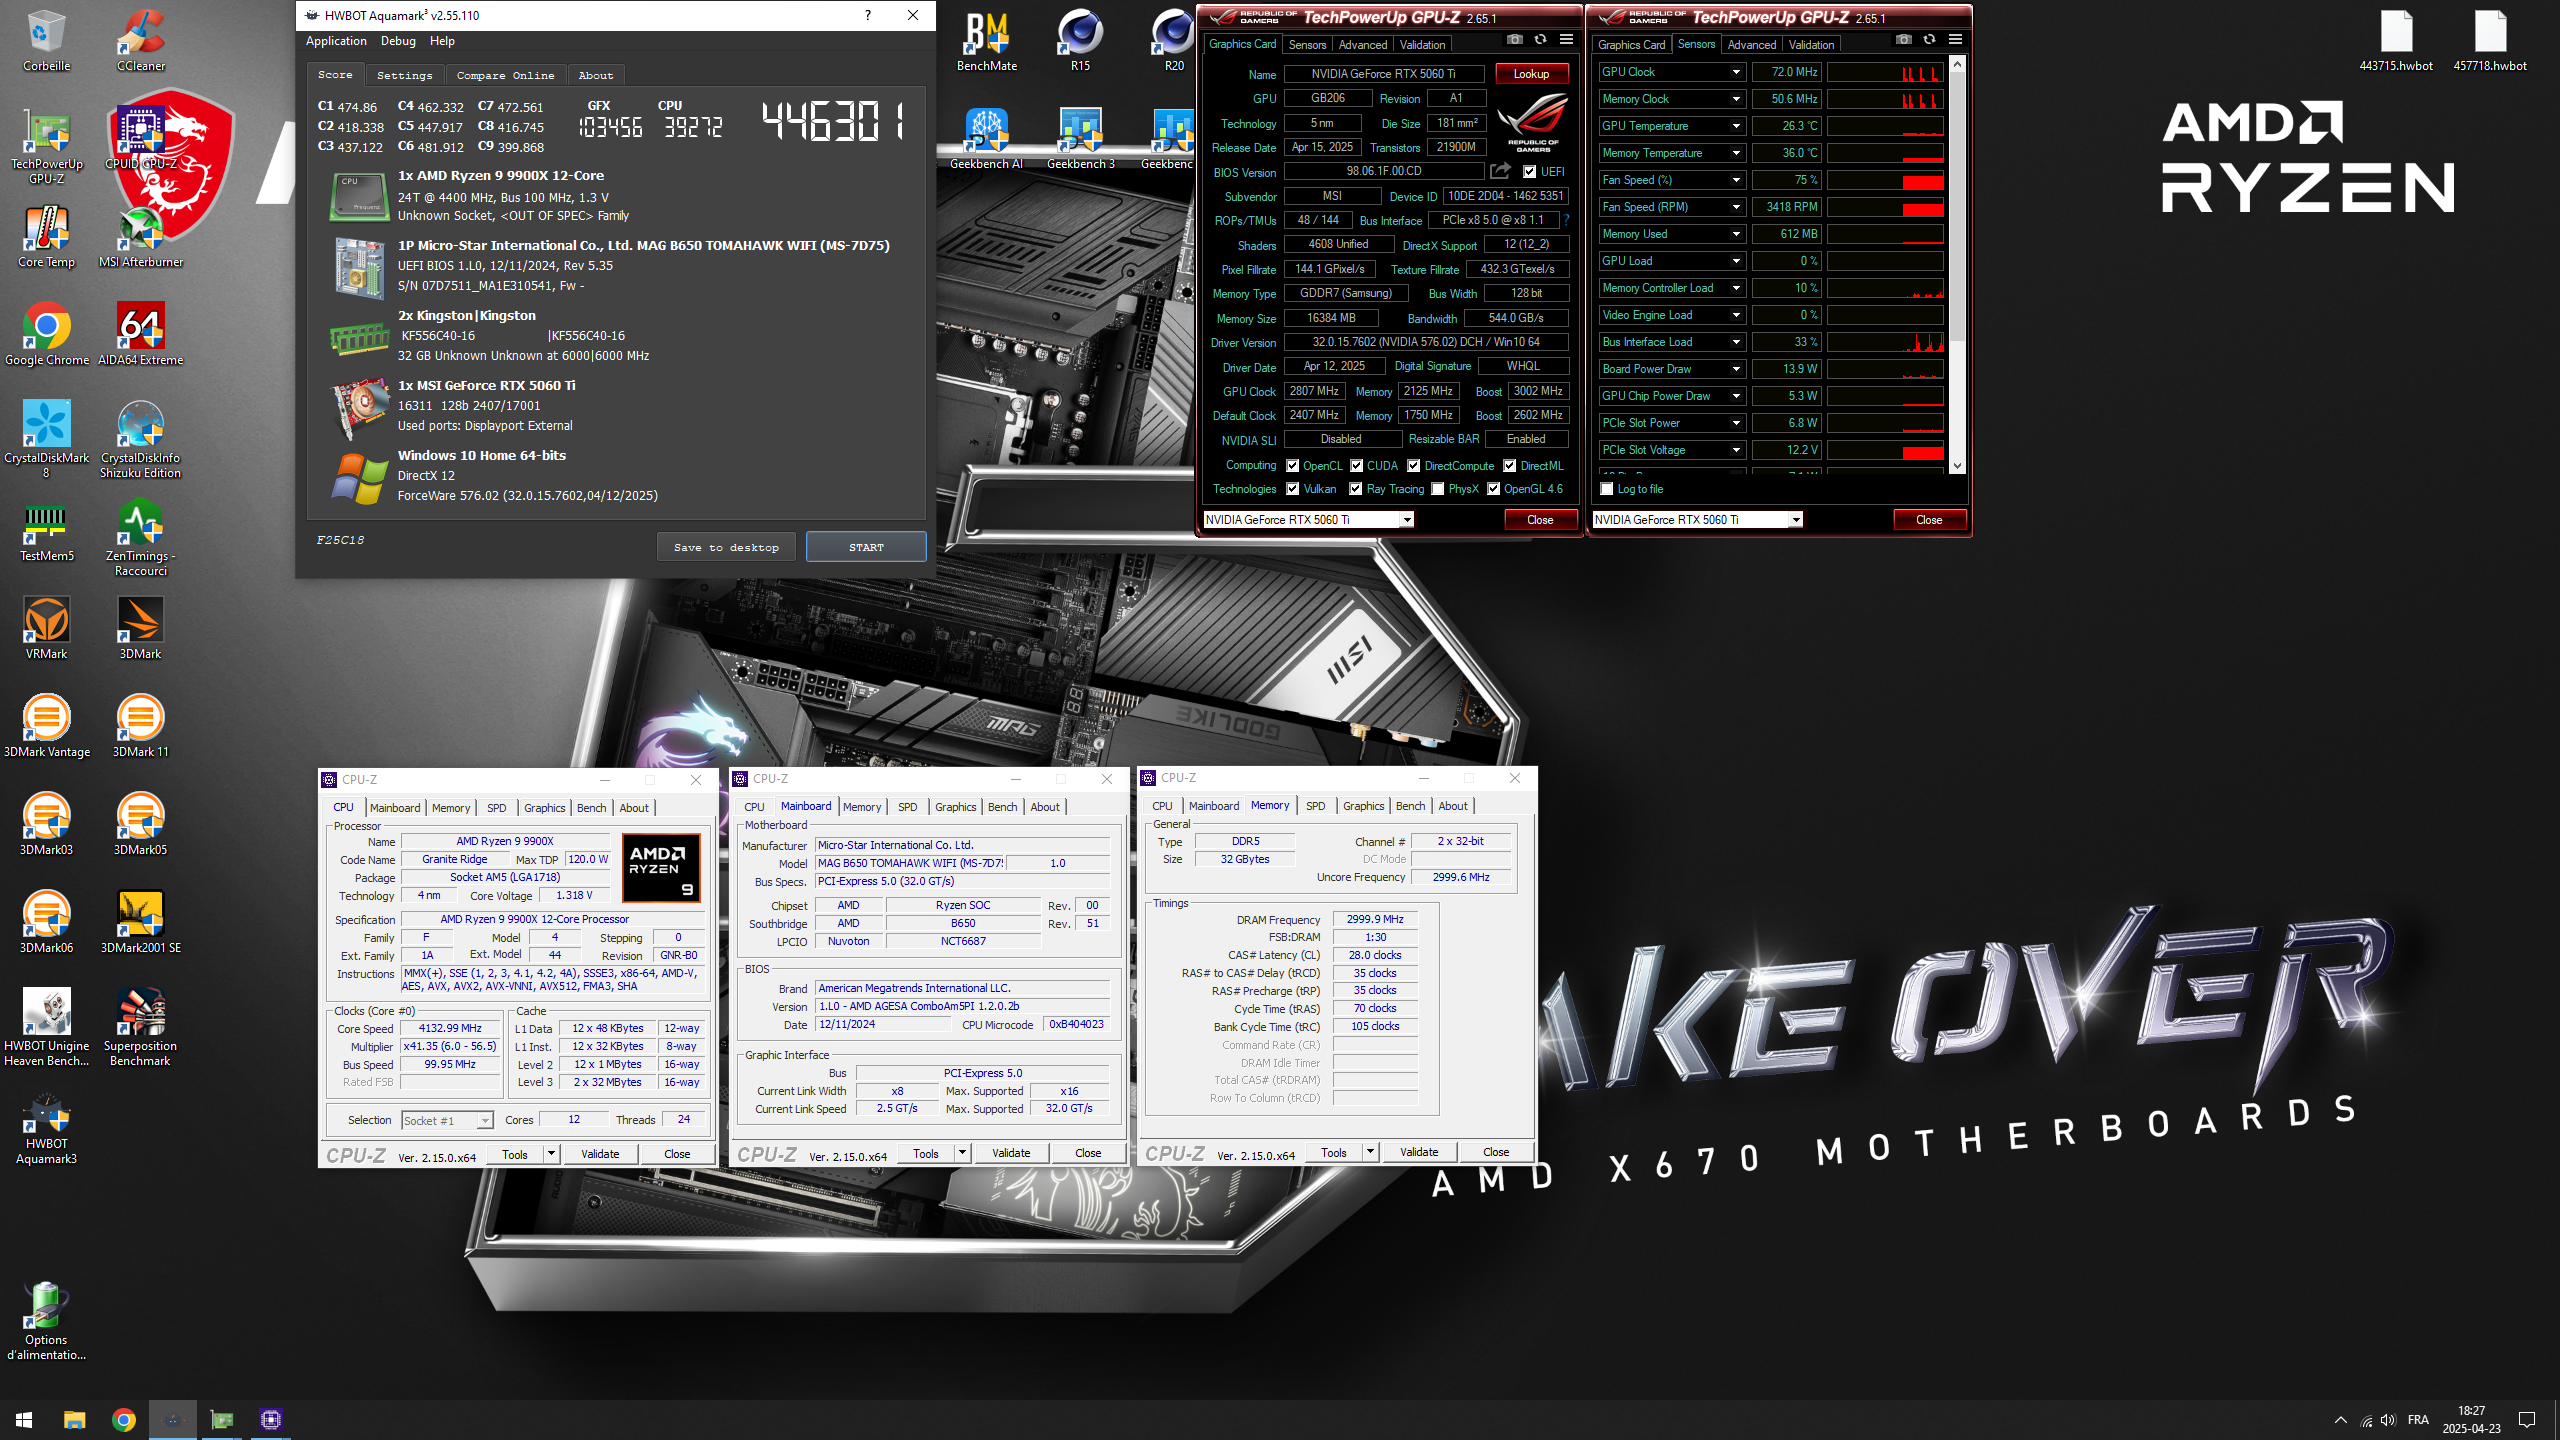Expand Memory Clock sensor dropdown arrow
The height and width of the screenshot is (1440, 2560).
(x=1736, y=99)
